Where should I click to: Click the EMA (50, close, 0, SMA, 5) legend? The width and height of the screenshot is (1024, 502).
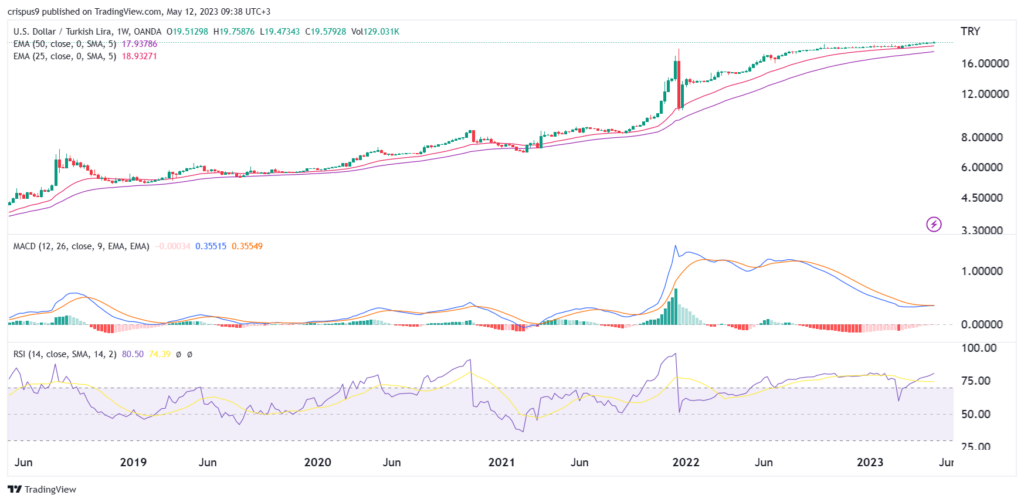[64, 44]
